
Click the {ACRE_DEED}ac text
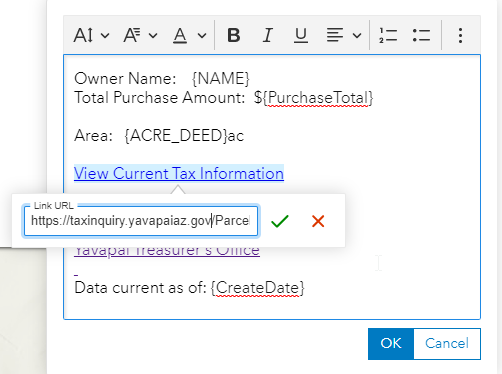tap(184, 136)
